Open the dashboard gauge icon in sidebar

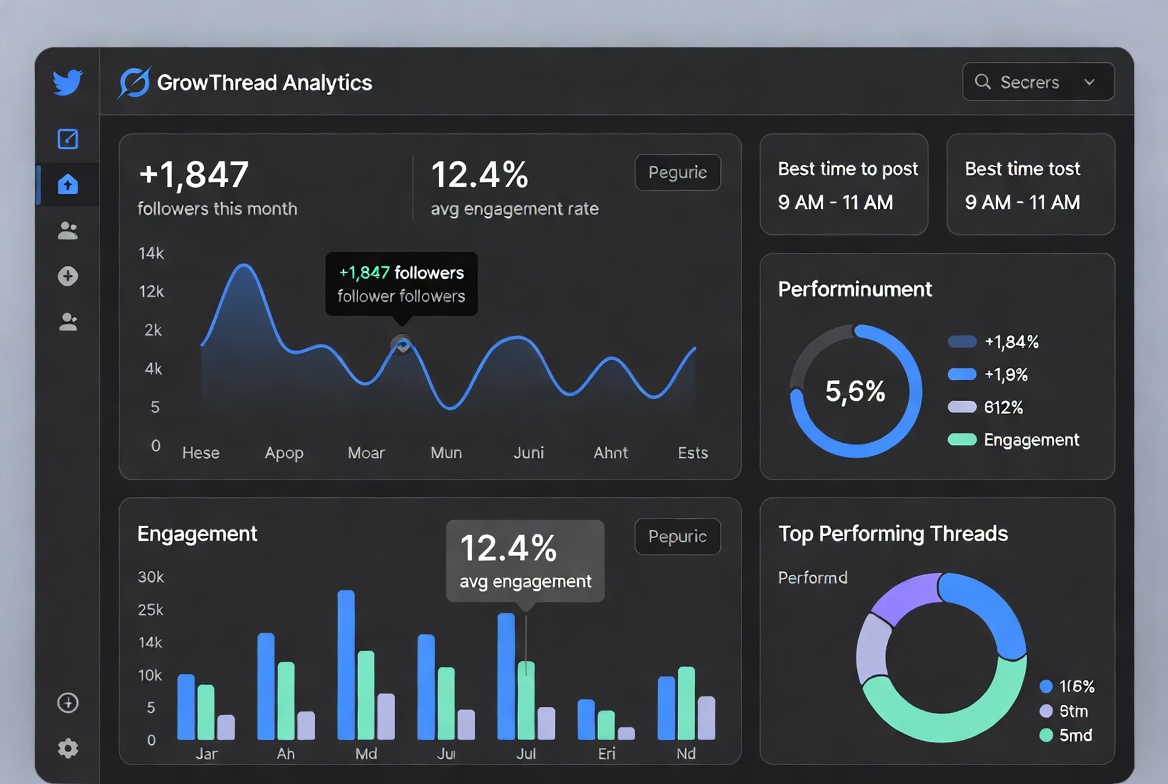(x=67, y=139)
